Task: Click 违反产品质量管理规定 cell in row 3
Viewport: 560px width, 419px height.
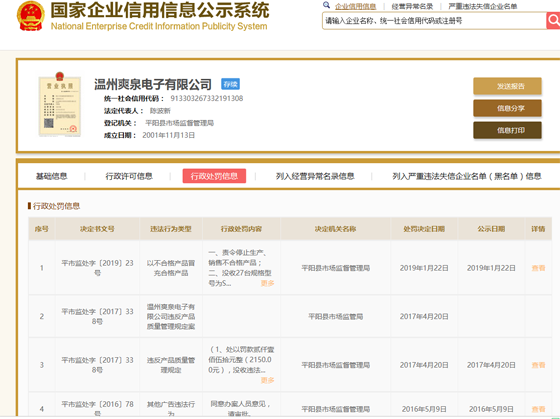Action: click(x=171, y=365)
